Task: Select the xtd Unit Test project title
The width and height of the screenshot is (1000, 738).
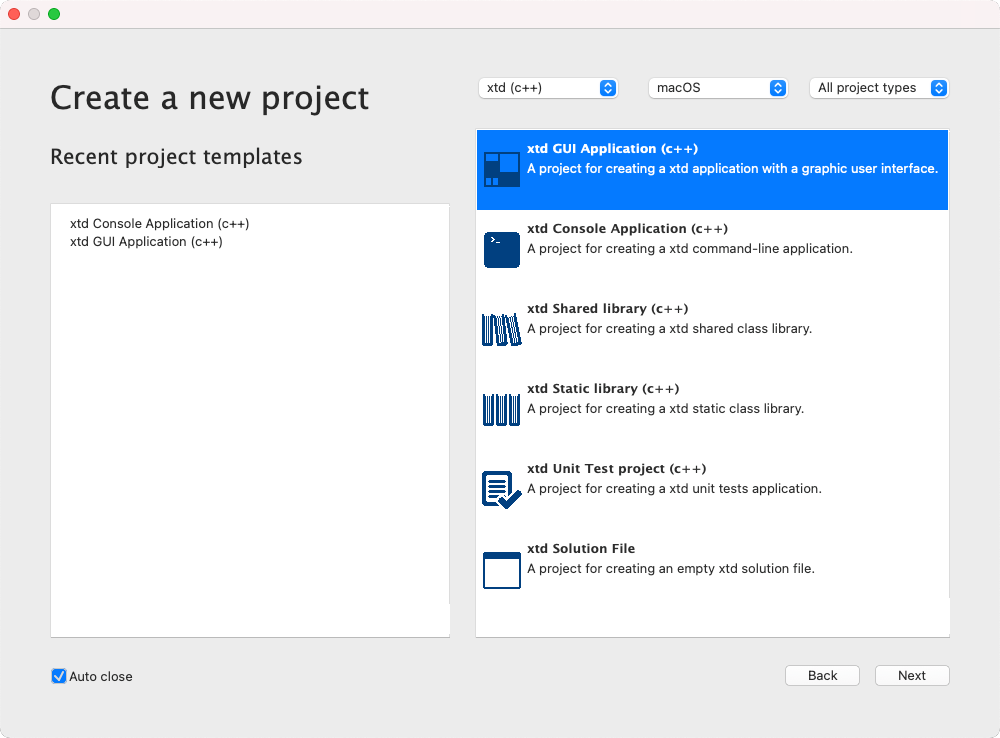Action: (616, 469)
